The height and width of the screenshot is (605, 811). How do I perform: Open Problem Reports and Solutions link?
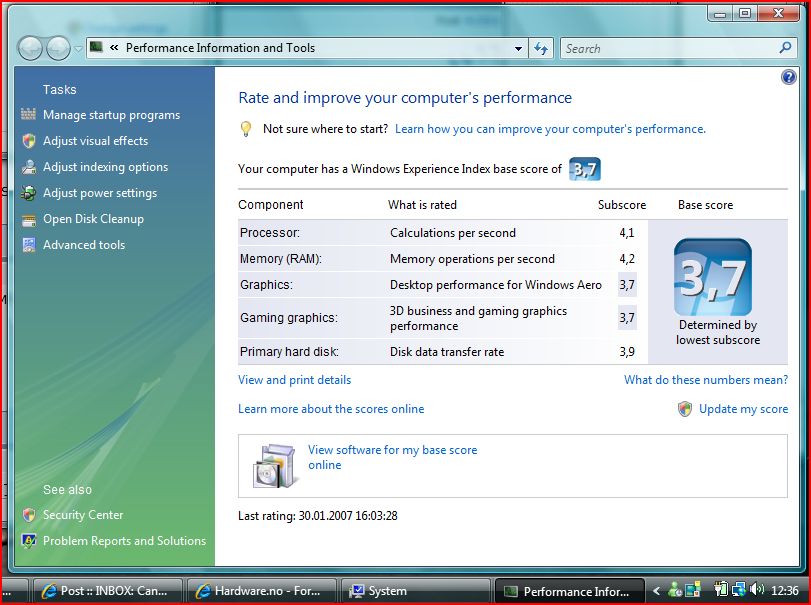[124, 541]
